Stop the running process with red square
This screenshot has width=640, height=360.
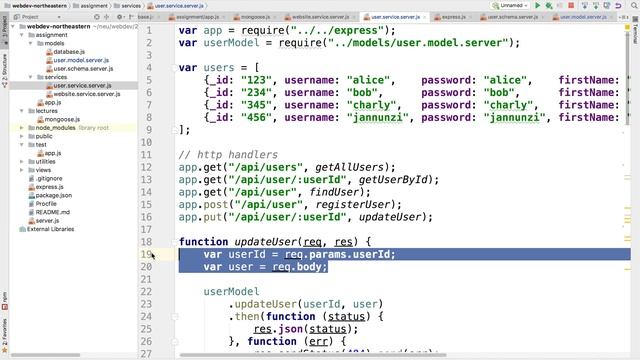(x=571, y=5)
